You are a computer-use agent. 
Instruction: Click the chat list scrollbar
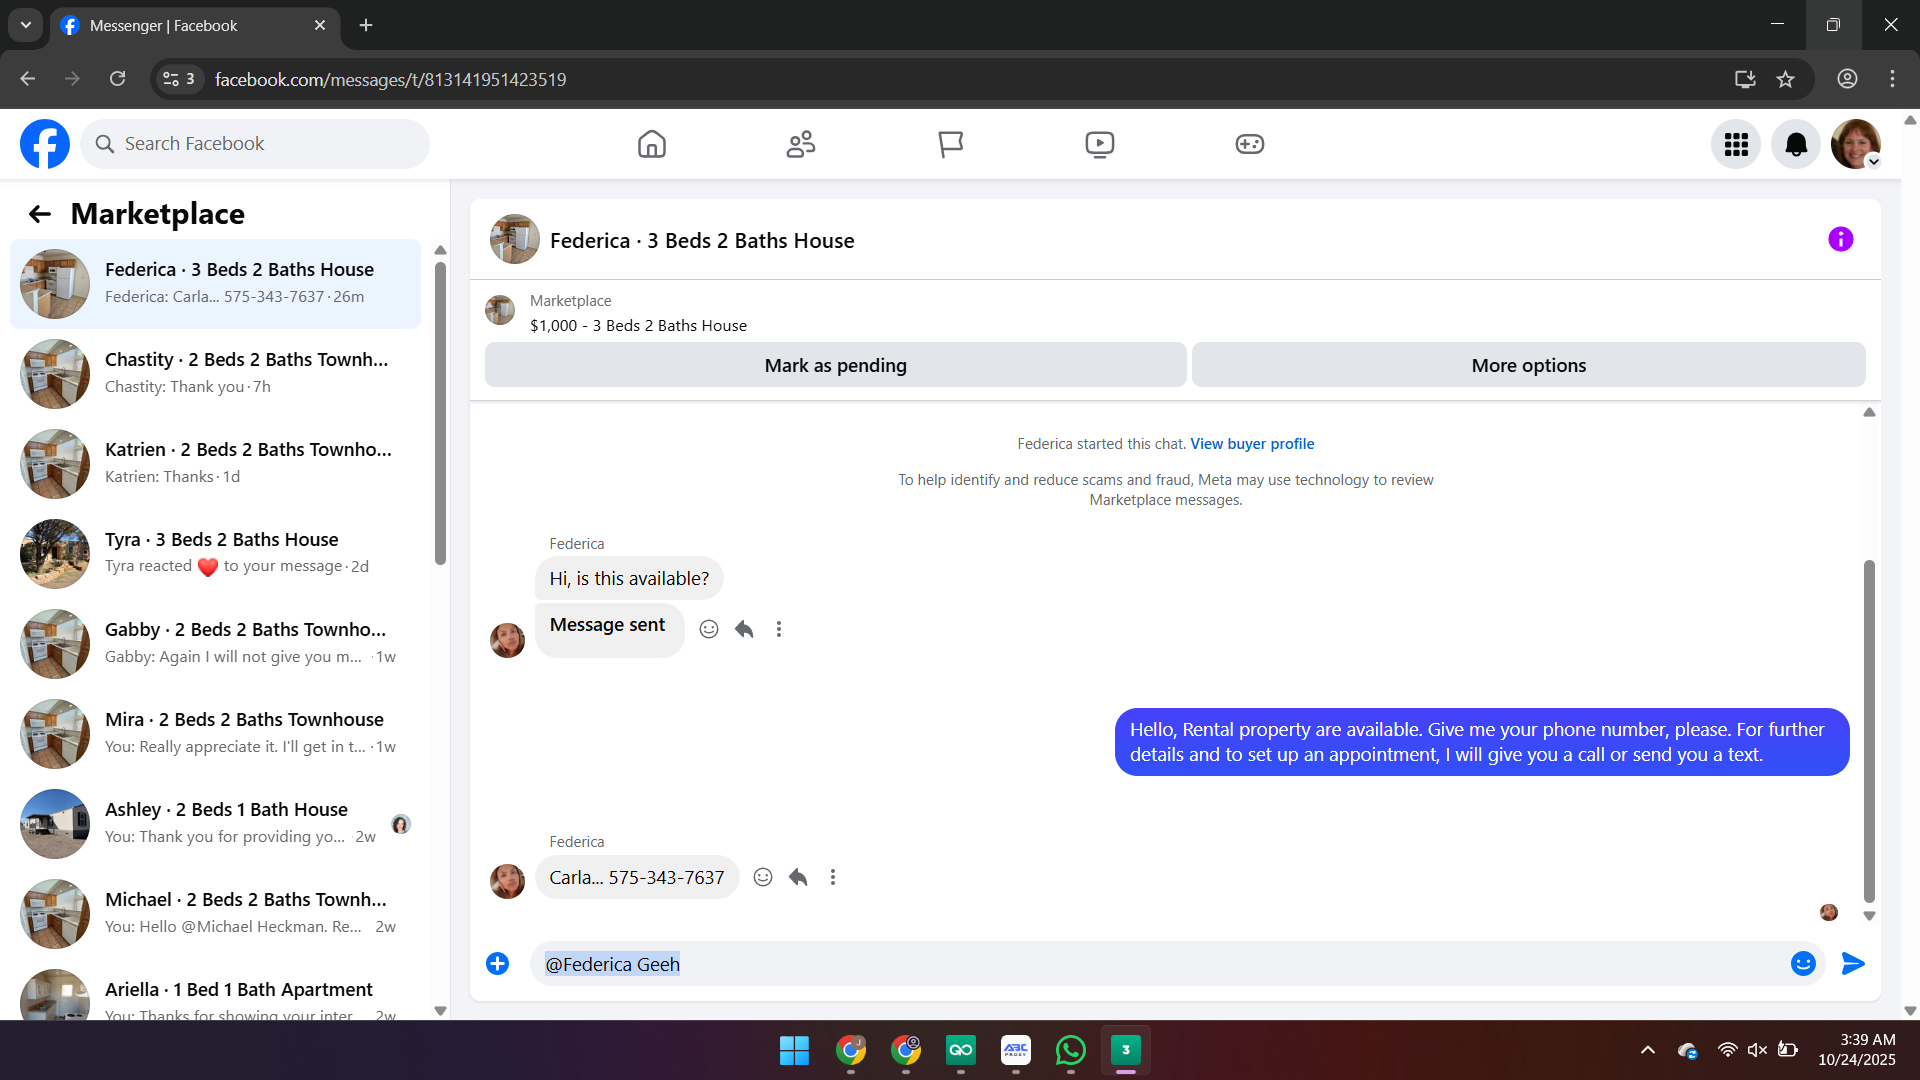(x=440, y=412)
